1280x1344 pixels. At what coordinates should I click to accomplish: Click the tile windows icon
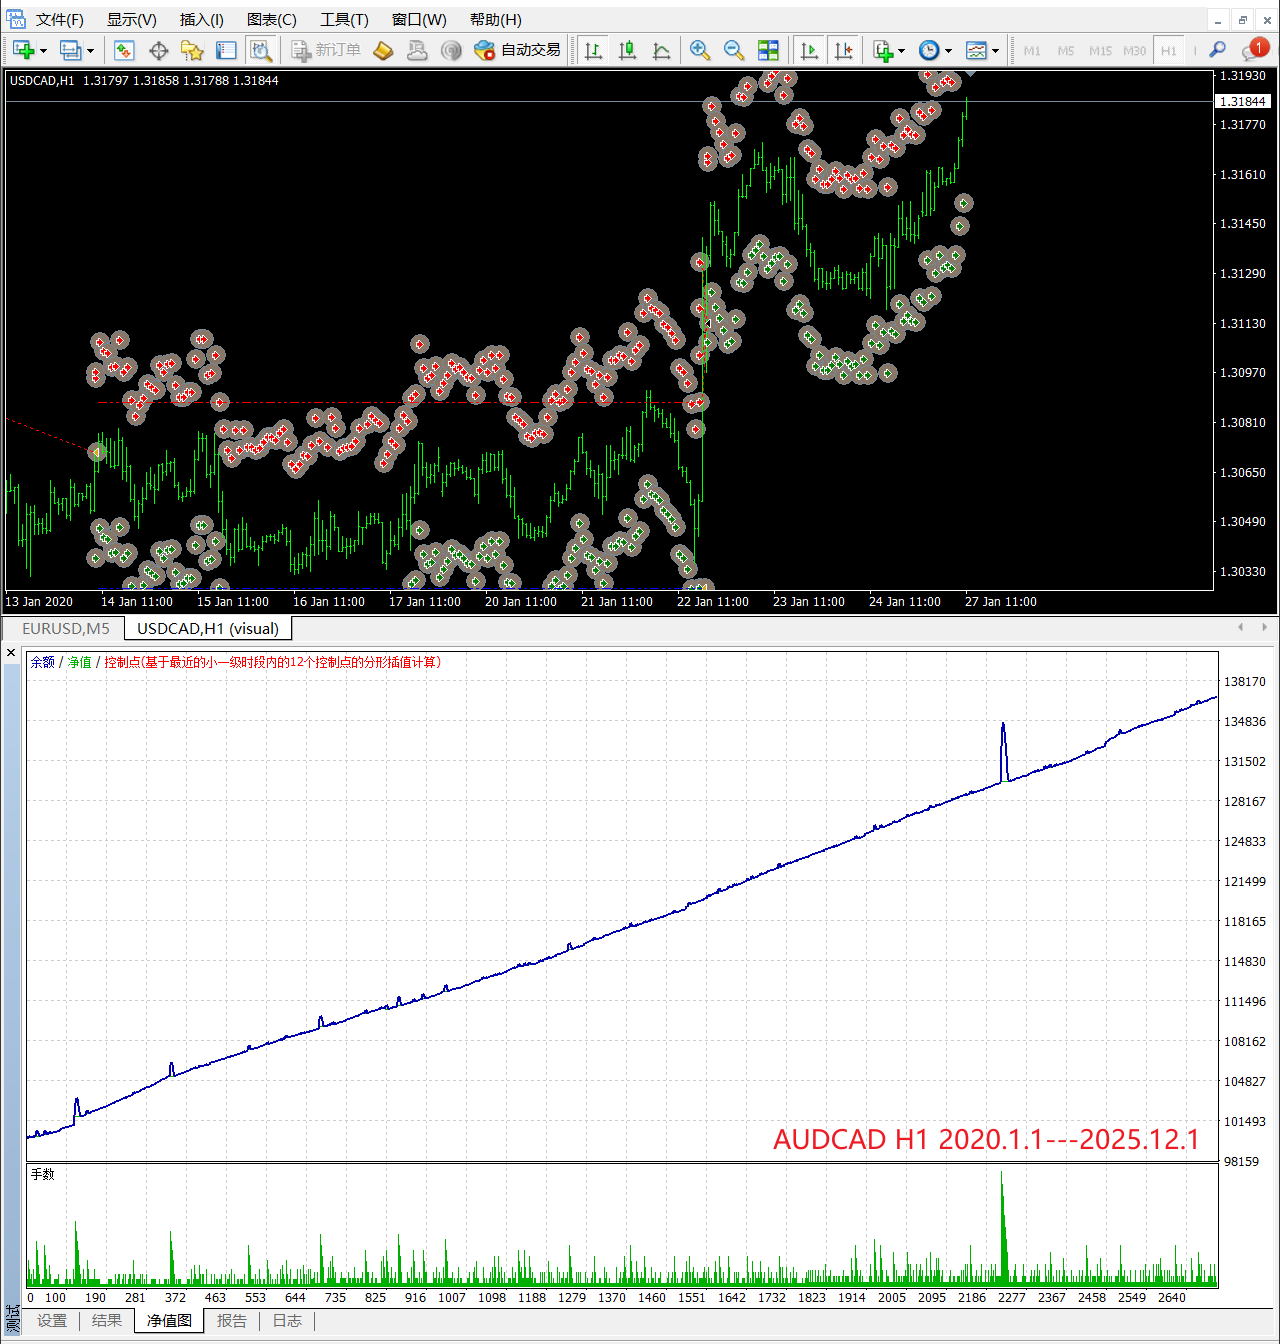[x=768, y=50]
